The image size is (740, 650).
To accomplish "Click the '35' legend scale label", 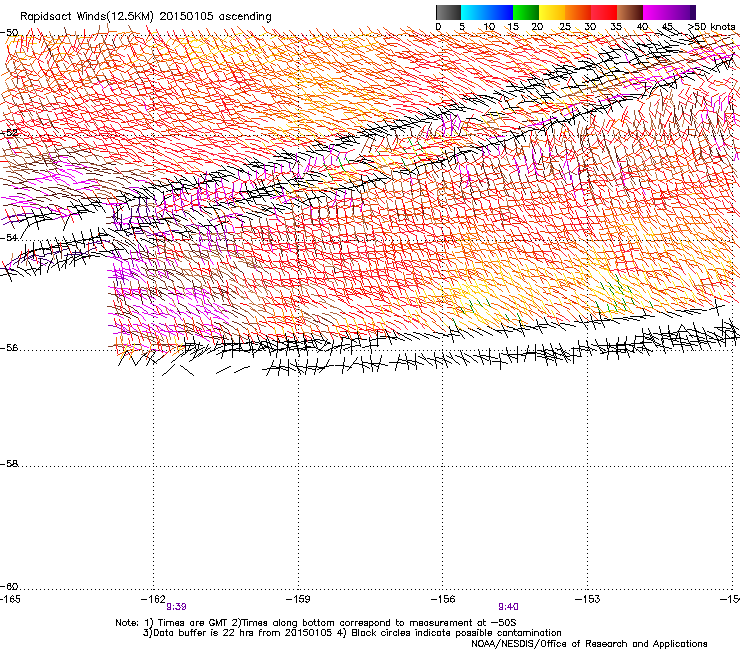I will pyautogui.click(x=616, y=27).
